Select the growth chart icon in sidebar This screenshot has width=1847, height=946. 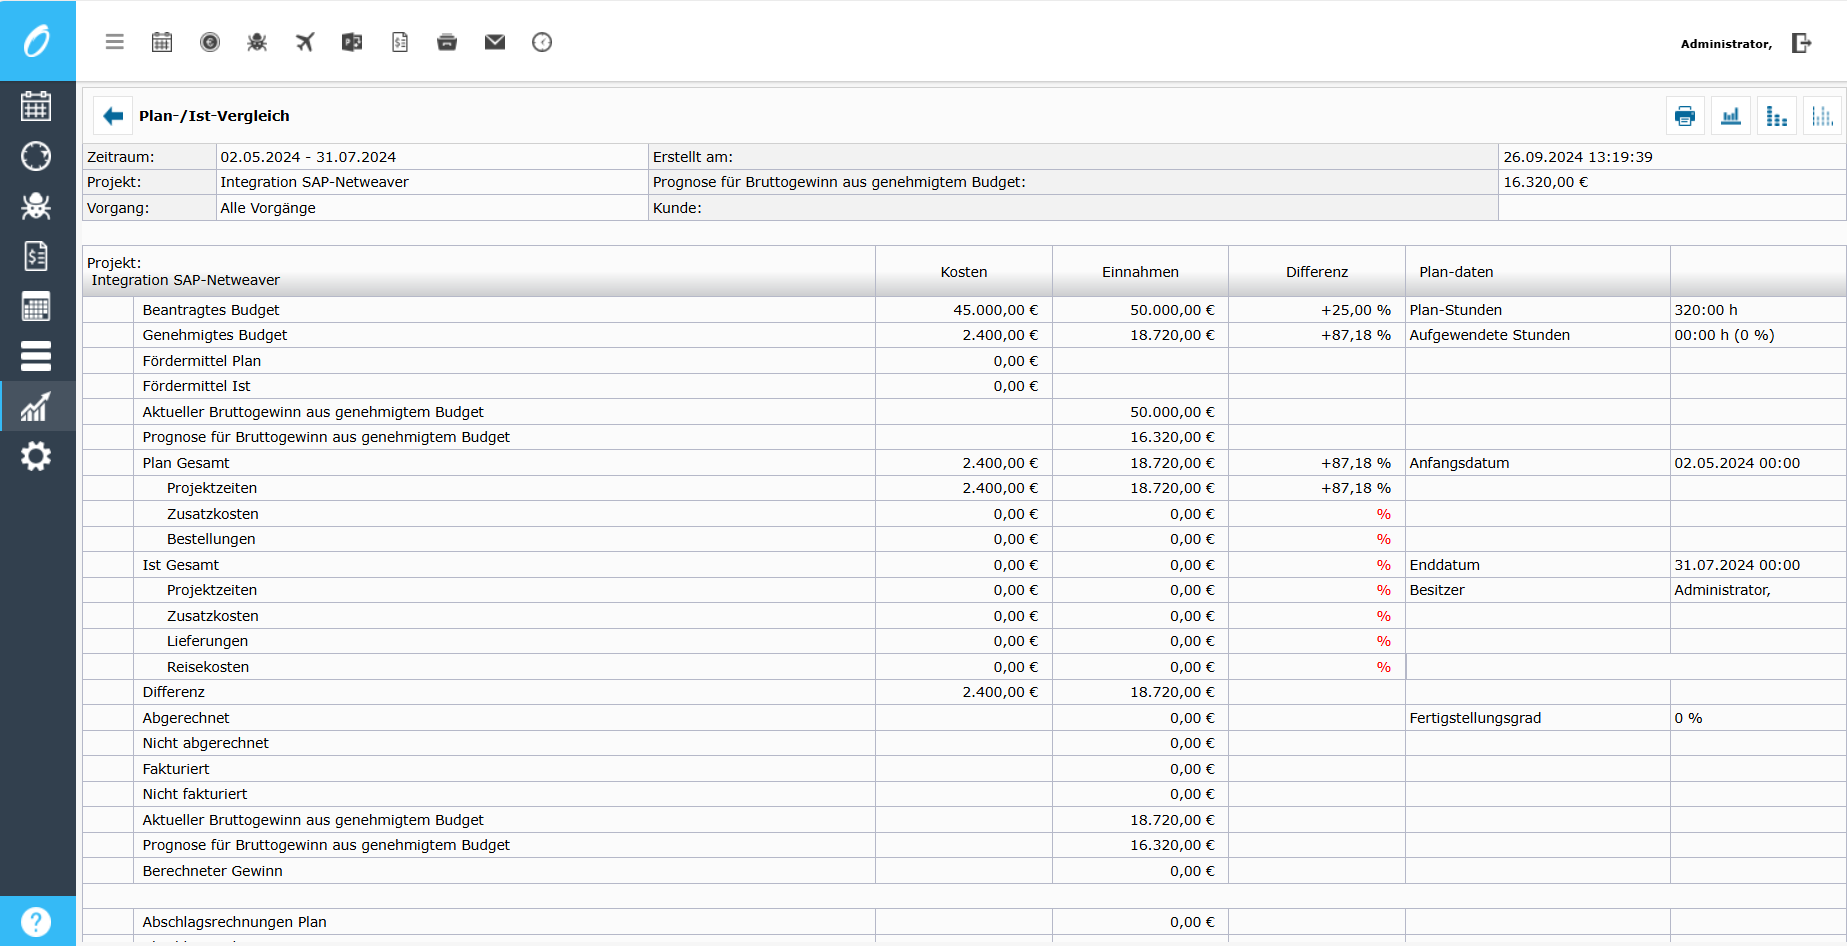pos(36,407)
